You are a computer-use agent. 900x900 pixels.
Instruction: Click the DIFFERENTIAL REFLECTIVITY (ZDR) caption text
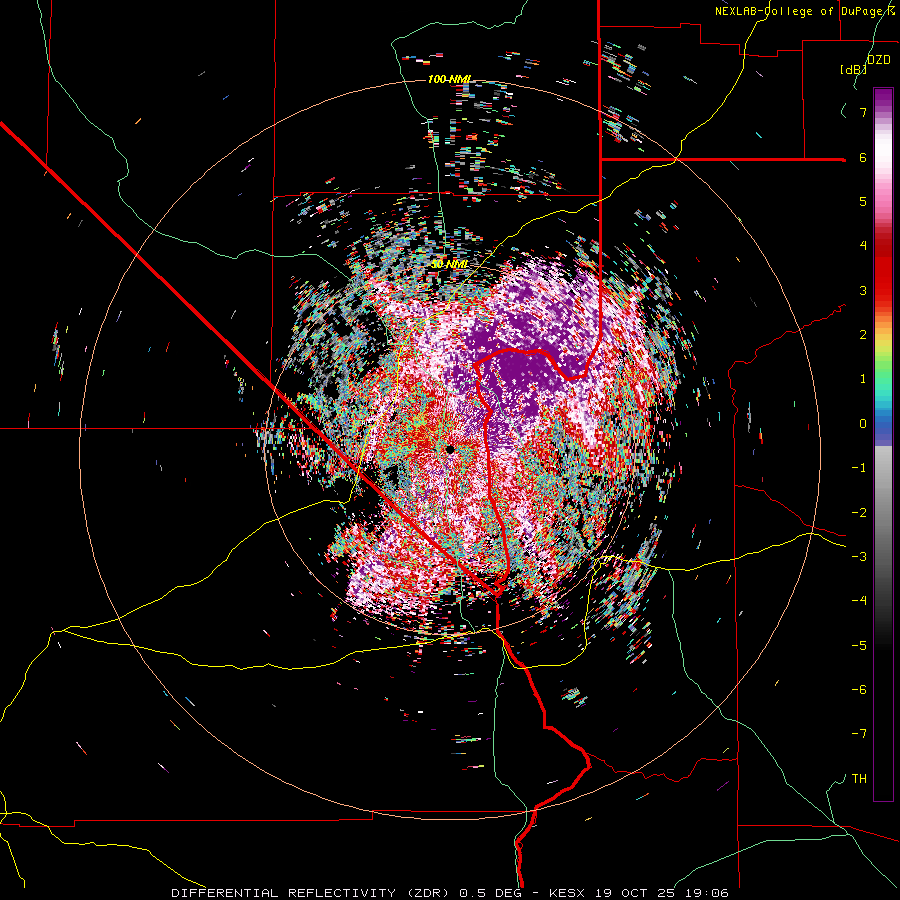pos(312,893)
